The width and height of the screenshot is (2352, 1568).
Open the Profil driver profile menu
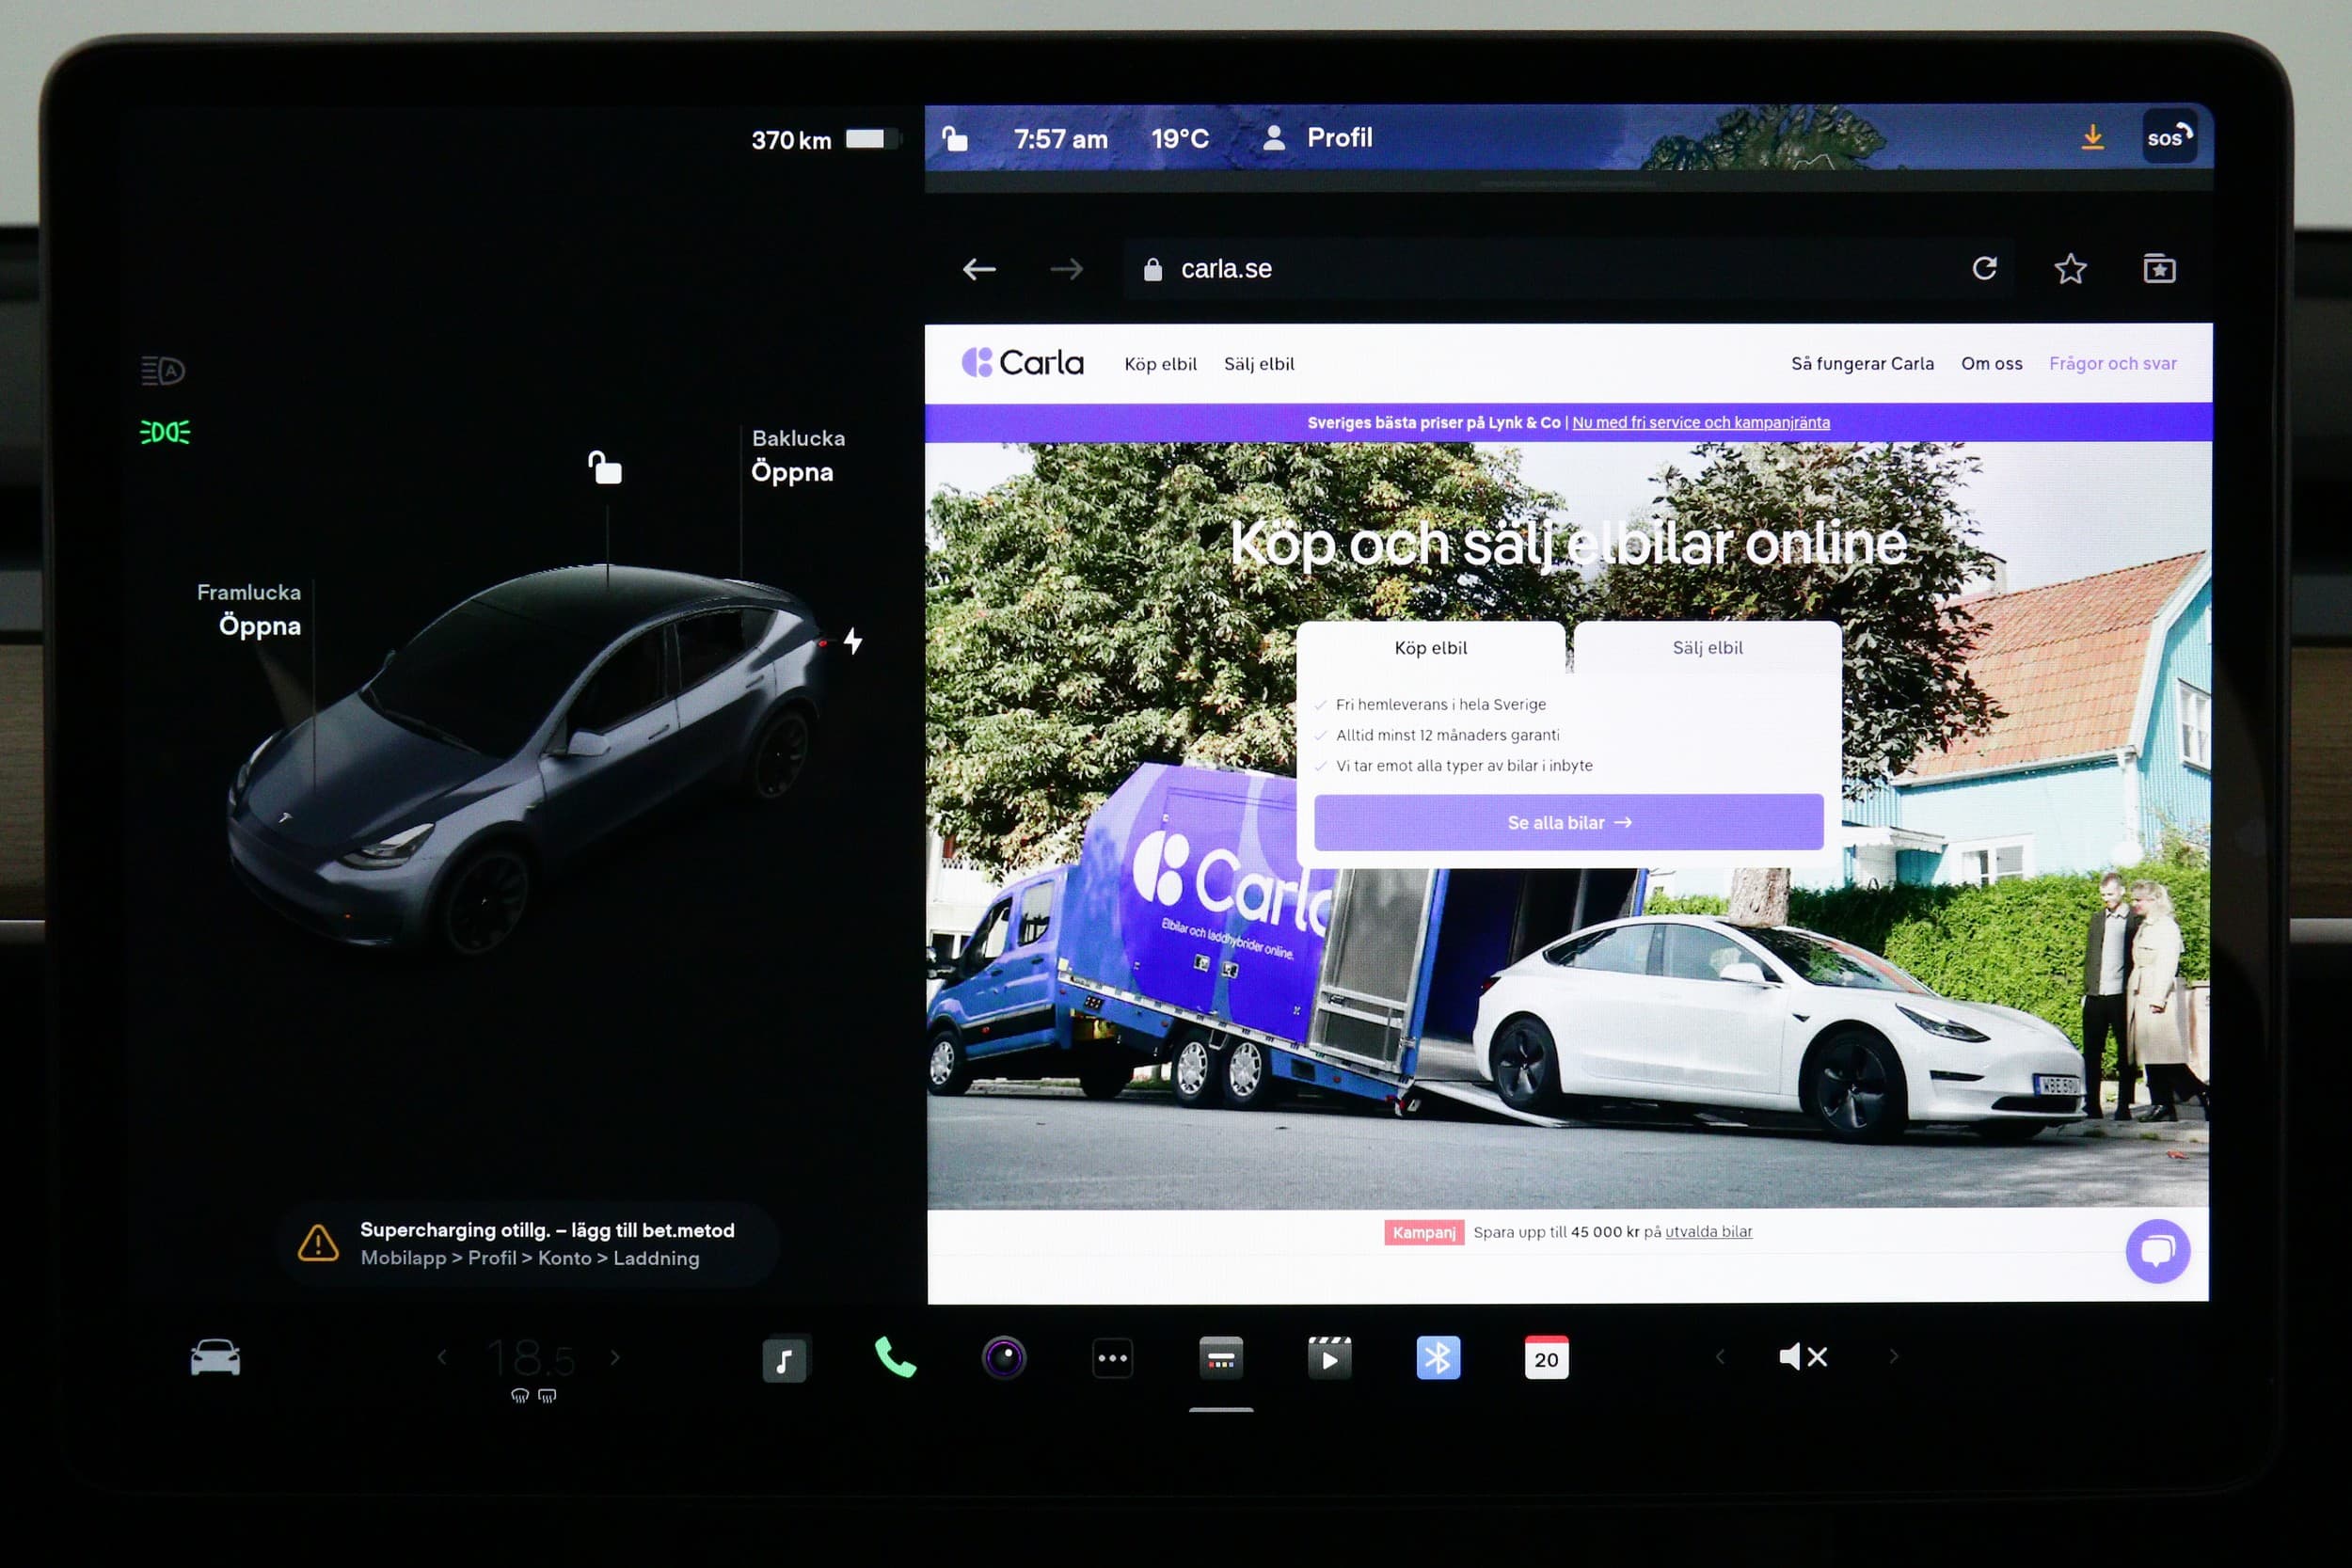coord(1317,138)
